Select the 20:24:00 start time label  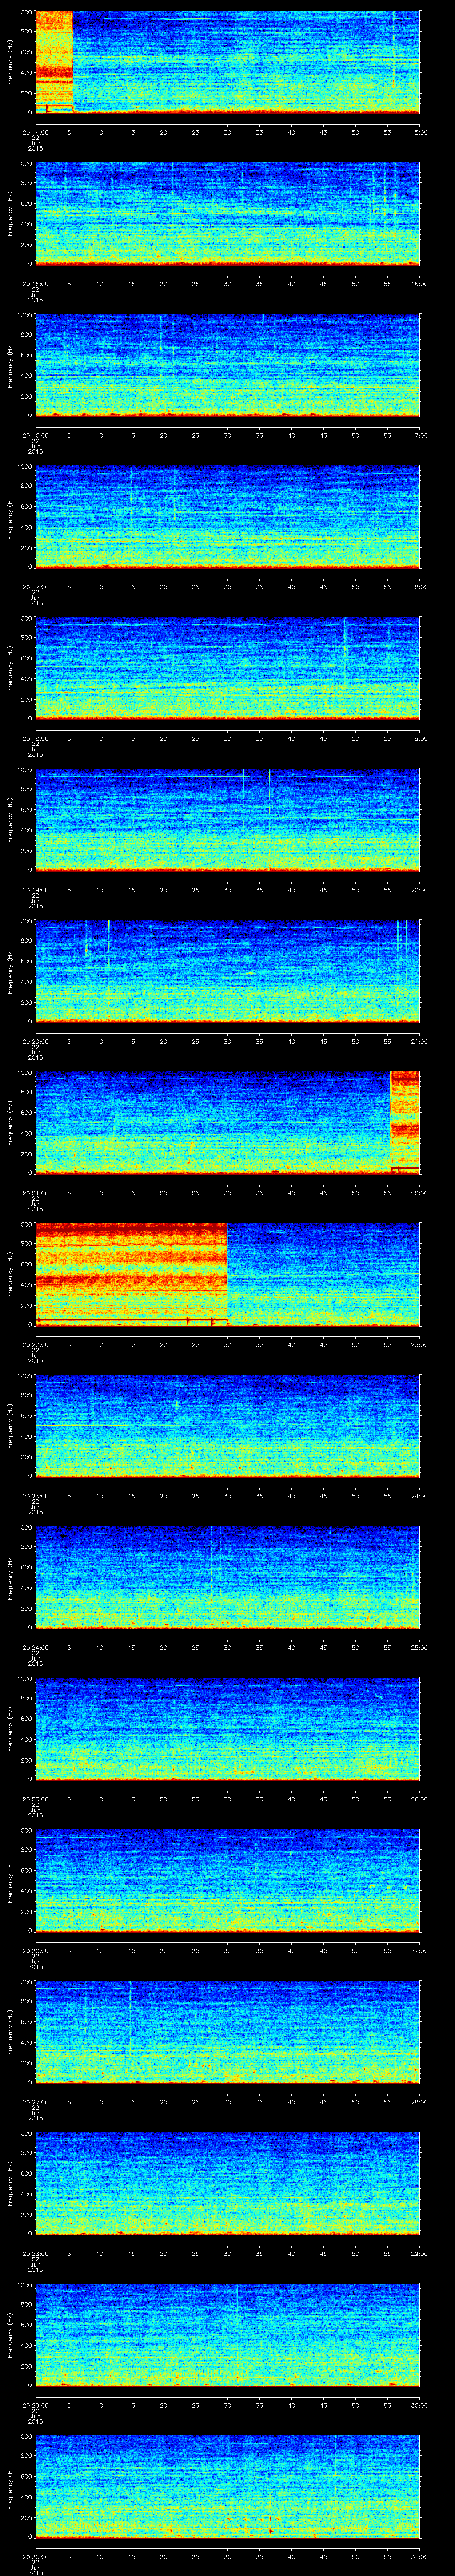pos(35,1647)
